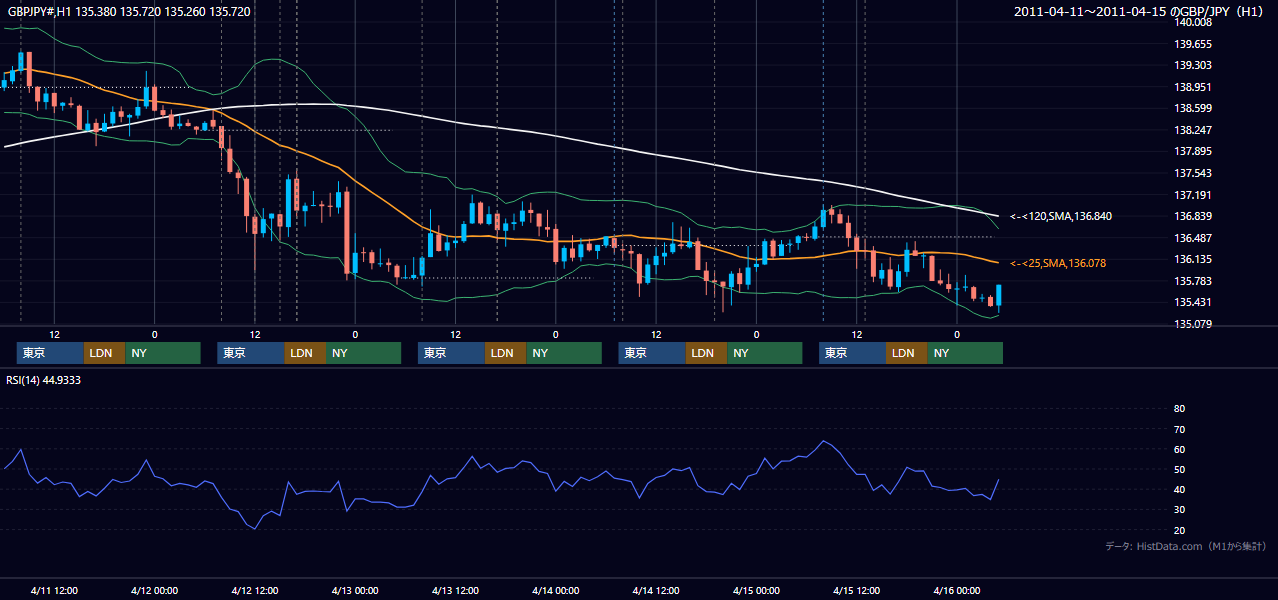Click price axis label 139.655
The image size is (1278, 600).
click(x=1193, y=44)
